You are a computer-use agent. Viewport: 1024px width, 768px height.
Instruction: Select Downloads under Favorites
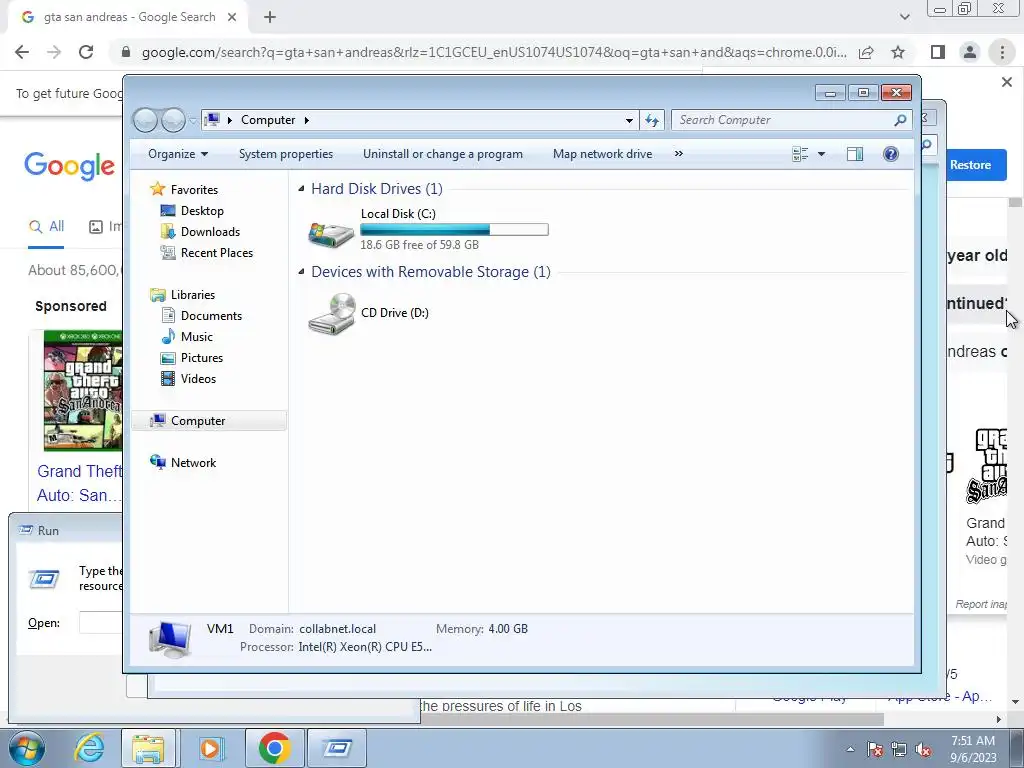[210, 232]
